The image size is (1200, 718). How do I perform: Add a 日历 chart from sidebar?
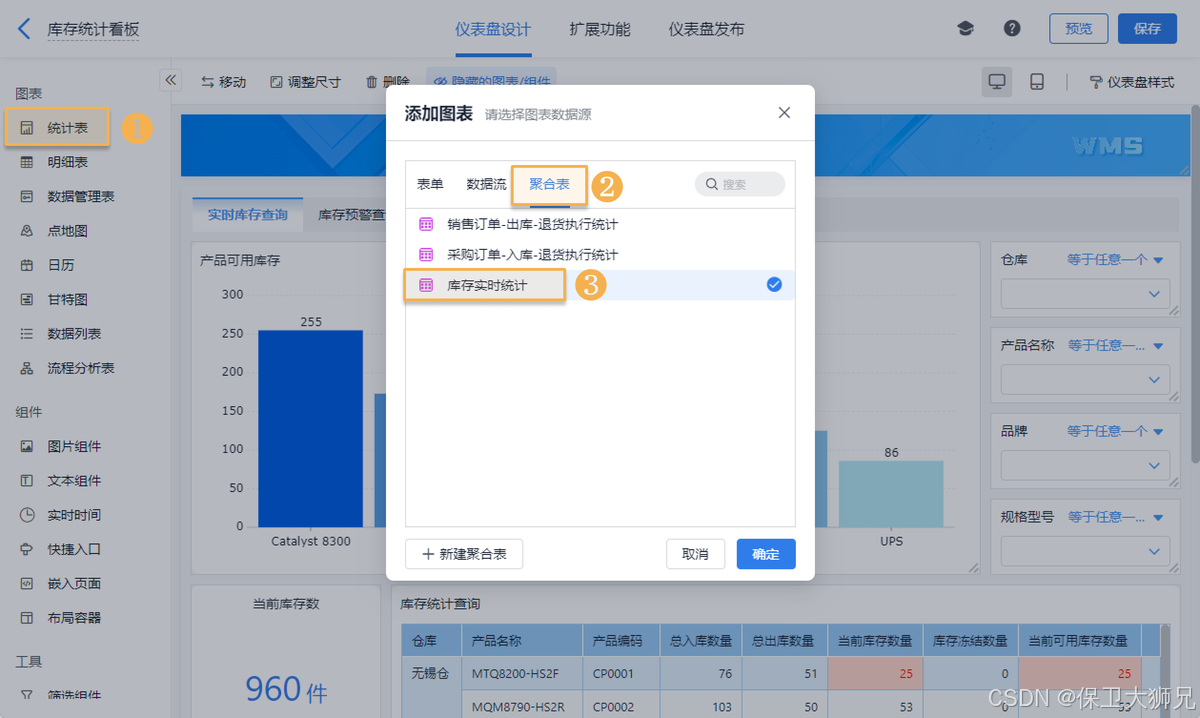[48, 265]
